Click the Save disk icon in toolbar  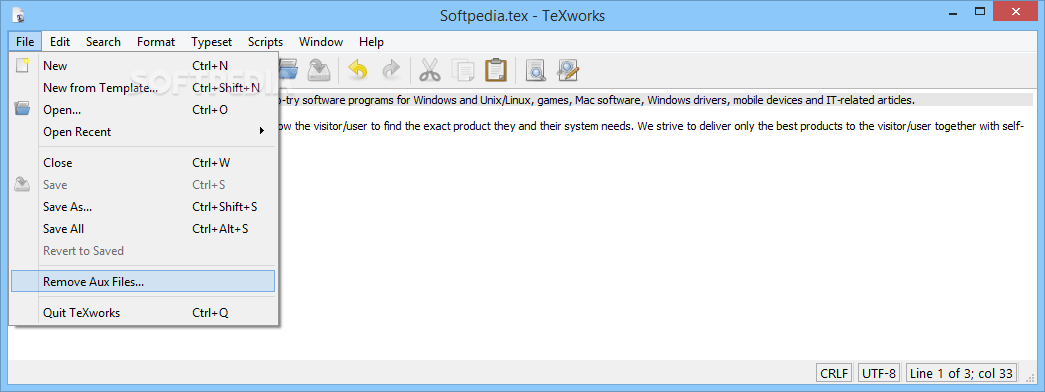tap(319, 69)
